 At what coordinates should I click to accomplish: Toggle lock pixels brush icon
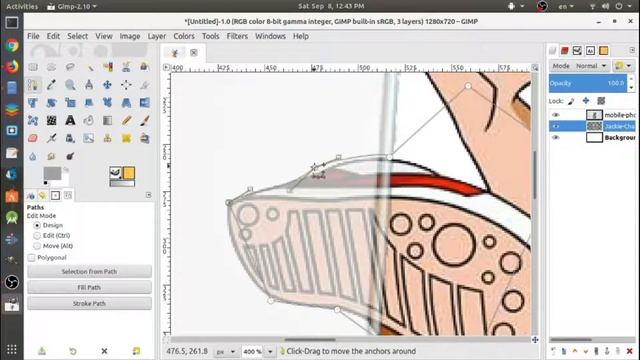click(571, 101)
